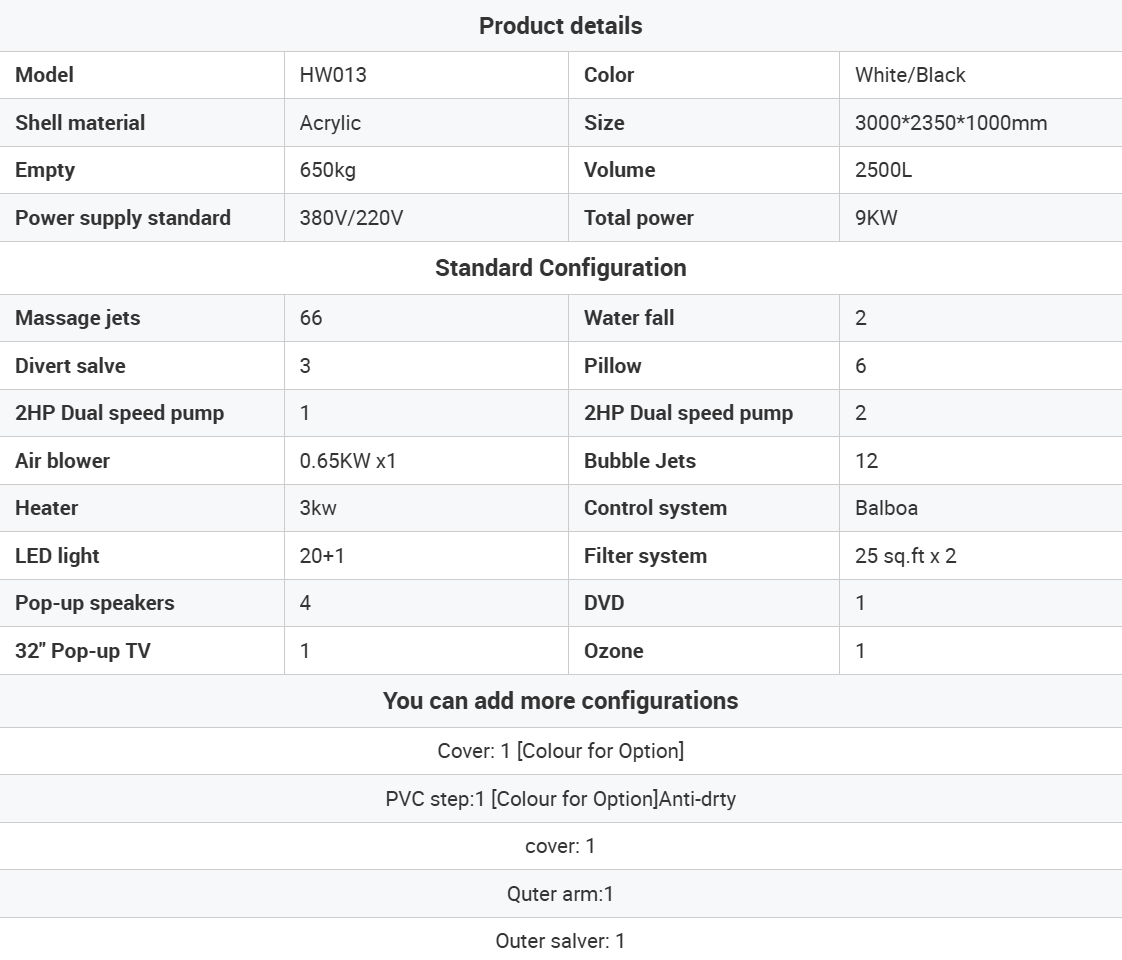Click You can add more configurations heading

(560, 701)
